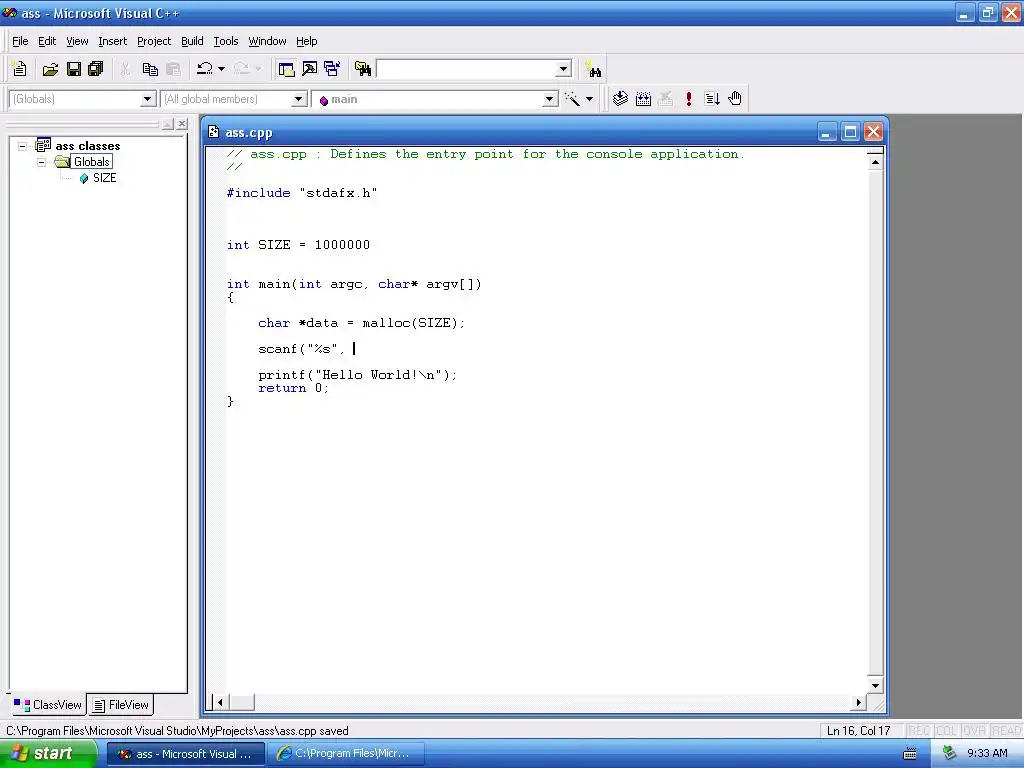Image resolution: width=1024 pixels, height=768 pixels.
Task: Select the SIZE variable in class tree
Action: click(104, 178)
